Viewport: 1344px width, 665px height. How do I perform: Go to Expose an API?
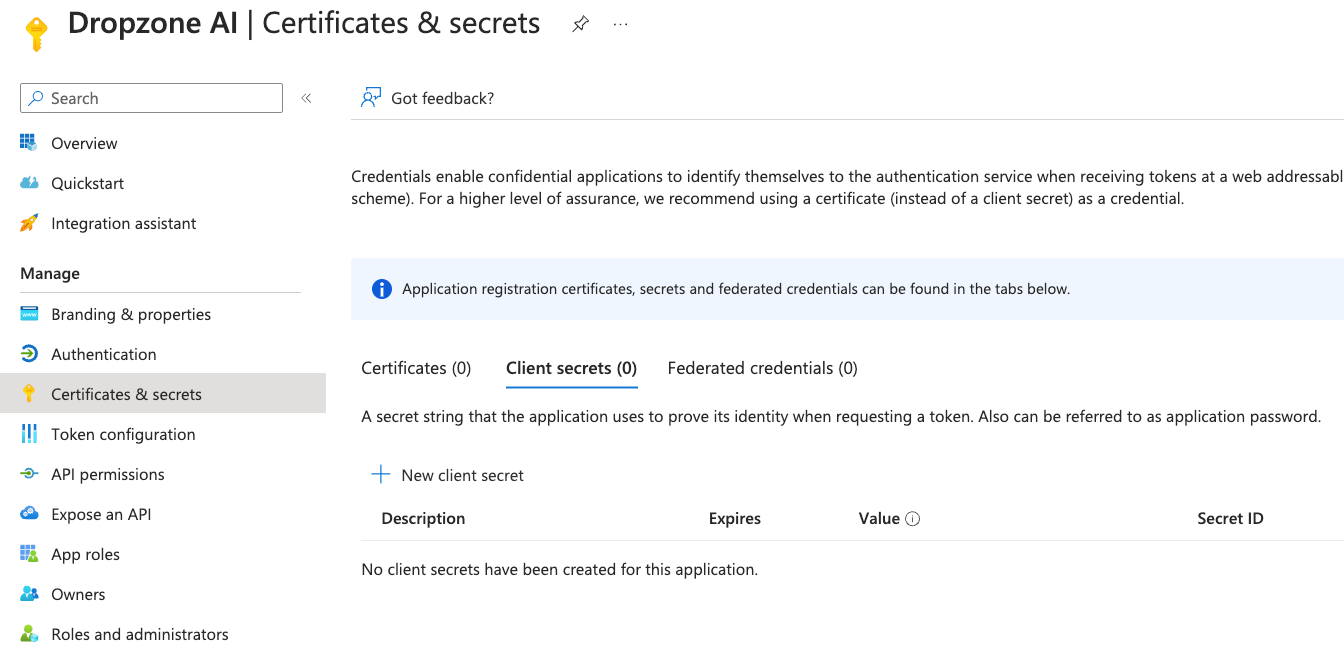(x=101, y=514)
